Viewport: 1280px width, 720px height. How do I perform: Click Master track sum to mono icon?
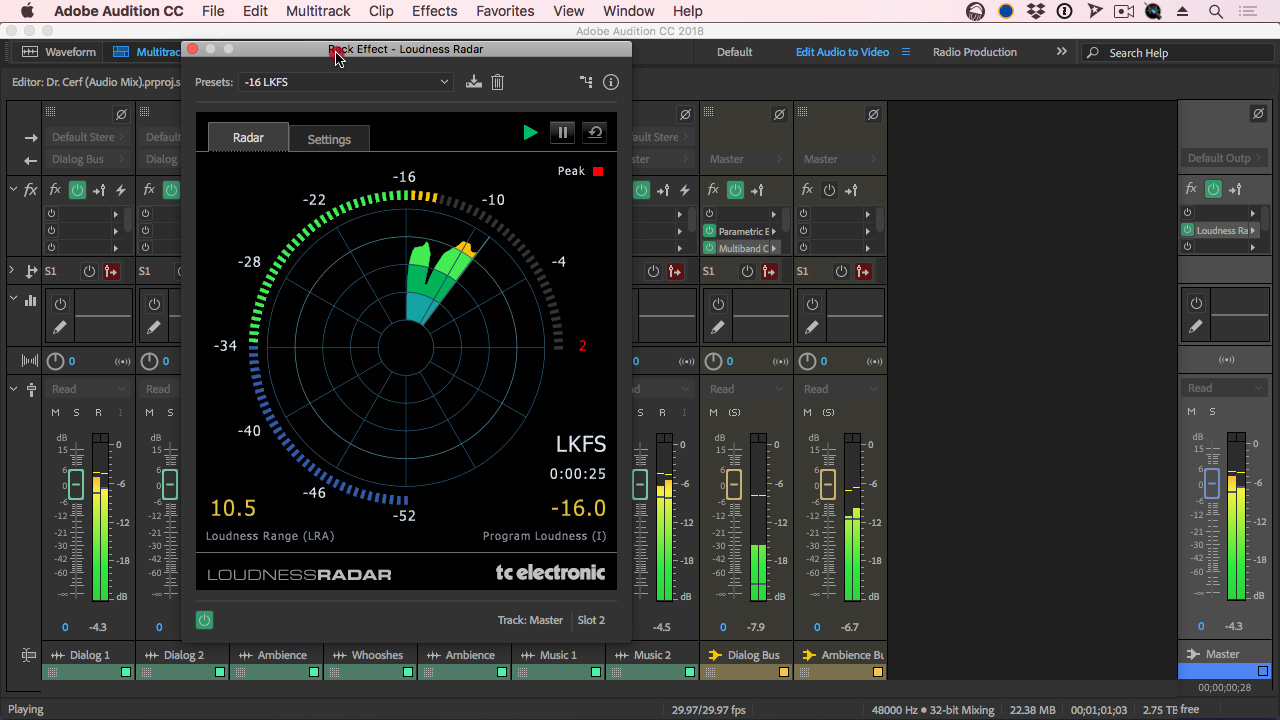(x=1225, y=360)
